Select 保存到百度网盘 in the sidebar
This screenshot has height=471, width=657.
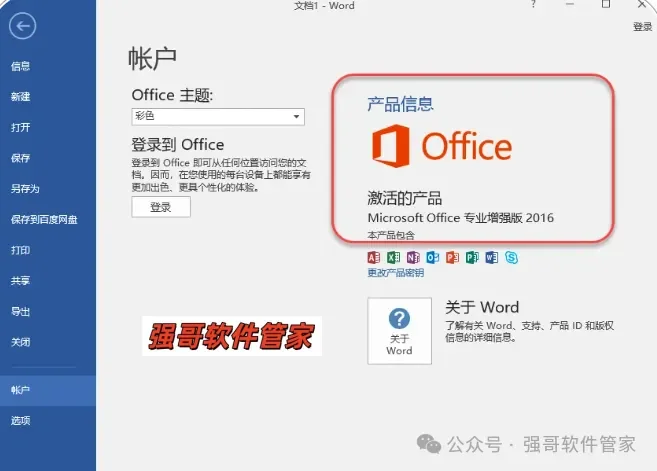[x=44, y=220]
